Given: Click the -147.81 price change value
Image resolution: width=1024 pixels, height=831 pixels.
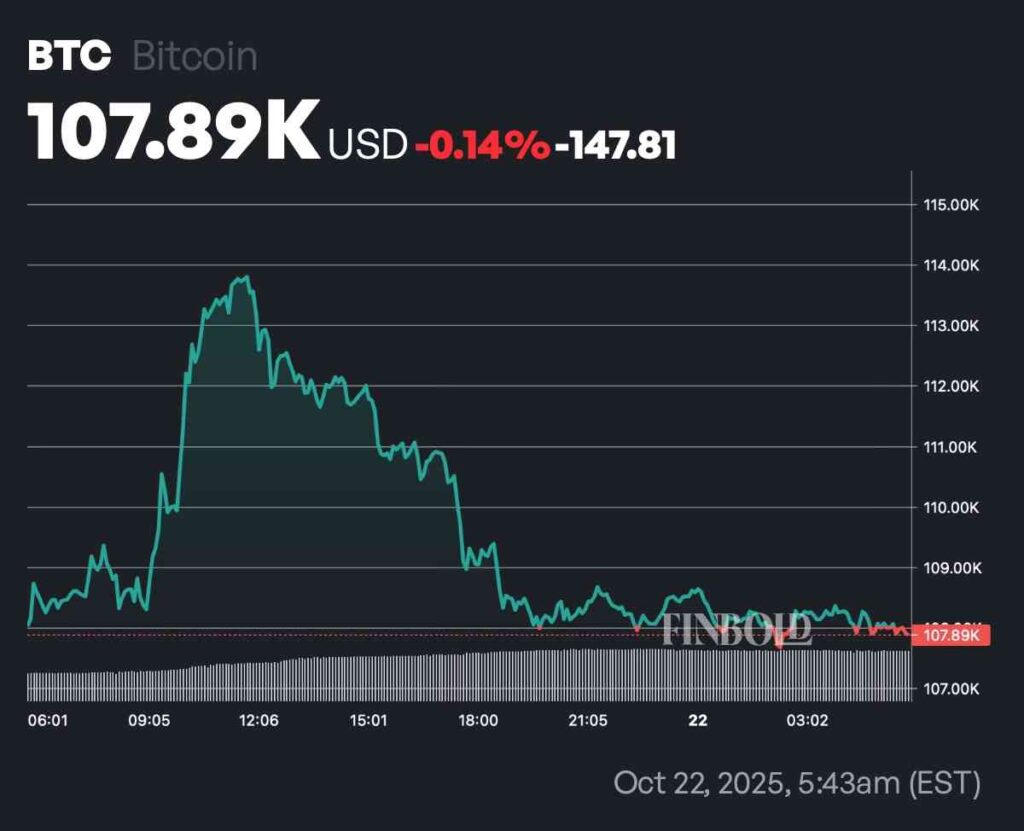Looking at the screenshot, I should point(616,146).
